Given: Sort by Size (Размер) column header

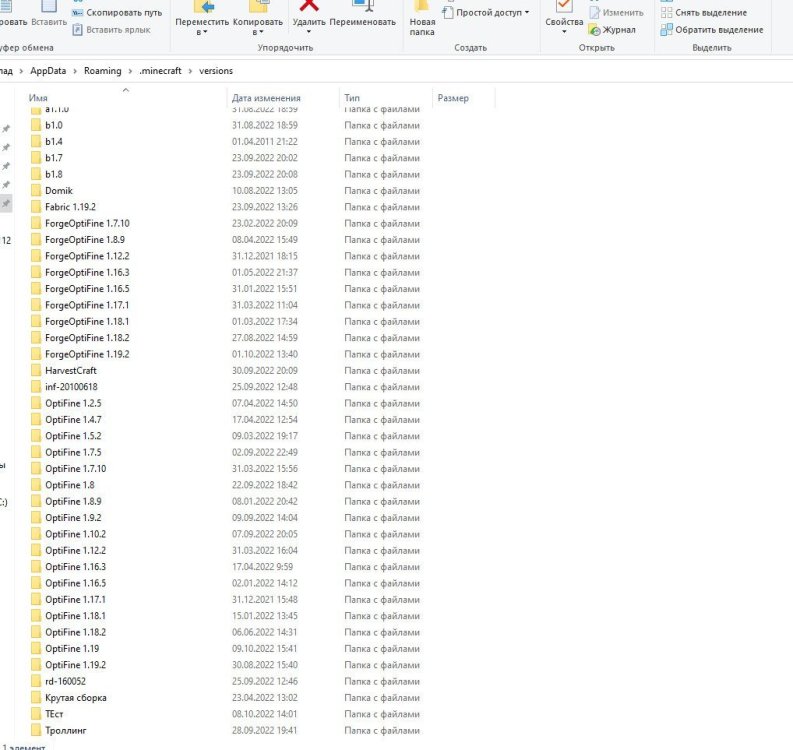Looking at the screenshot, I should (x=453, y=98).
